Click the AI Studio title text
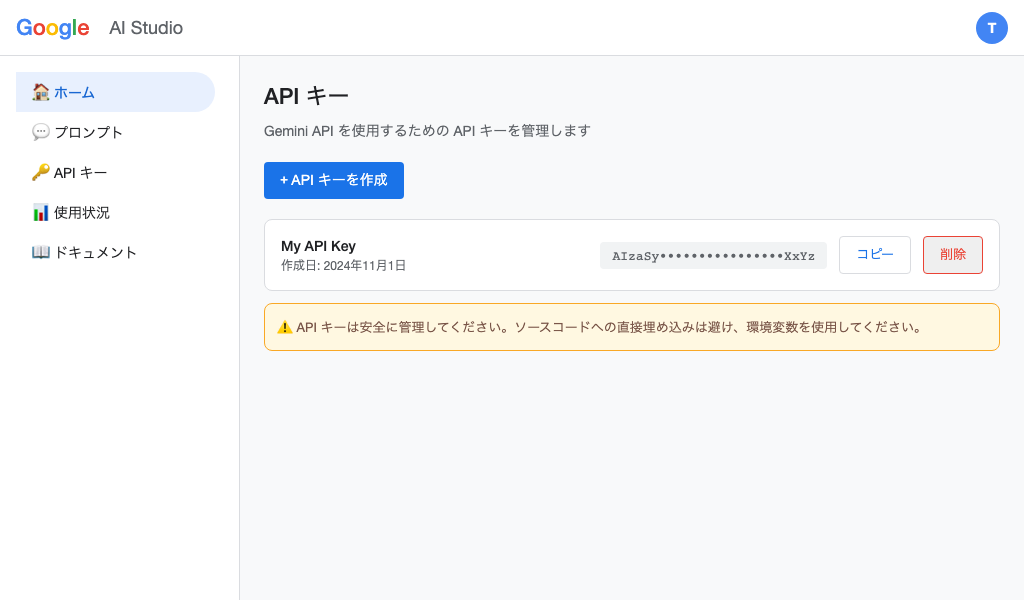1024x600 pixels. (146, 28)
